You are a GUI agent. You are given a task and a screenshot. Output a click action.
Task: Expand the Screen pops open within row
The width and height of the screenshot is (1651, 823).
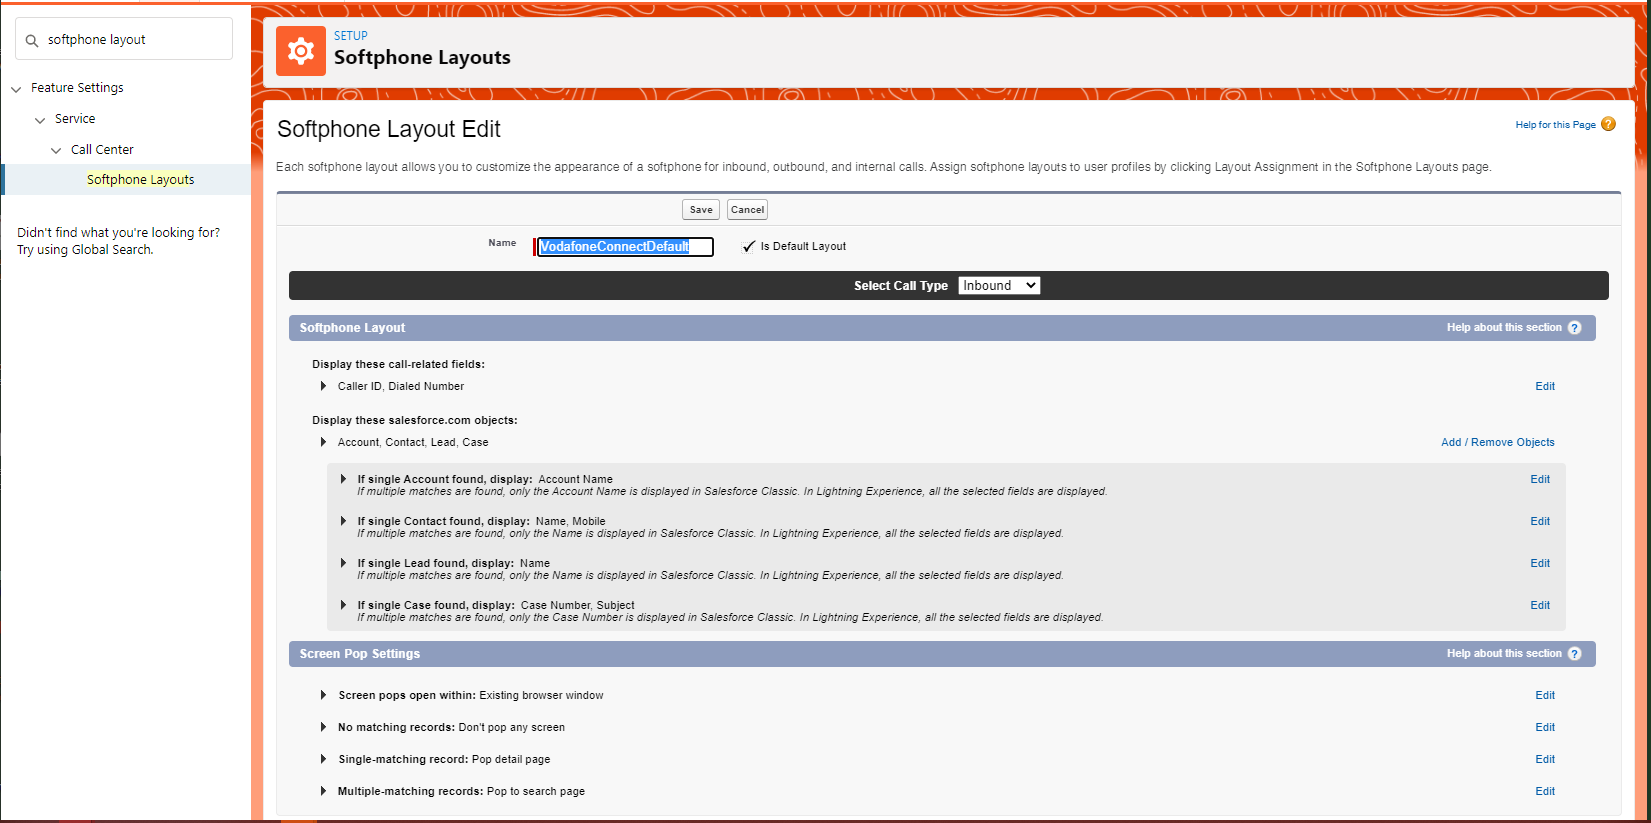click(323, 695)
